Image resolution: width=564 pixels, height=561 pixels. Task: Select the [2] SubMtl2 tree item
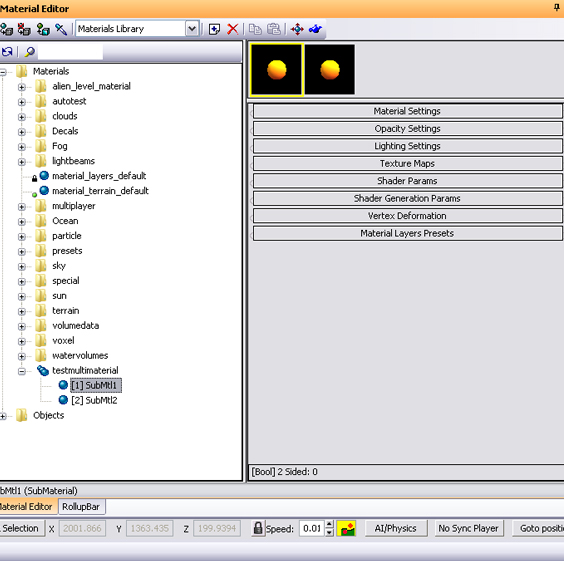(x=94, y=400)
